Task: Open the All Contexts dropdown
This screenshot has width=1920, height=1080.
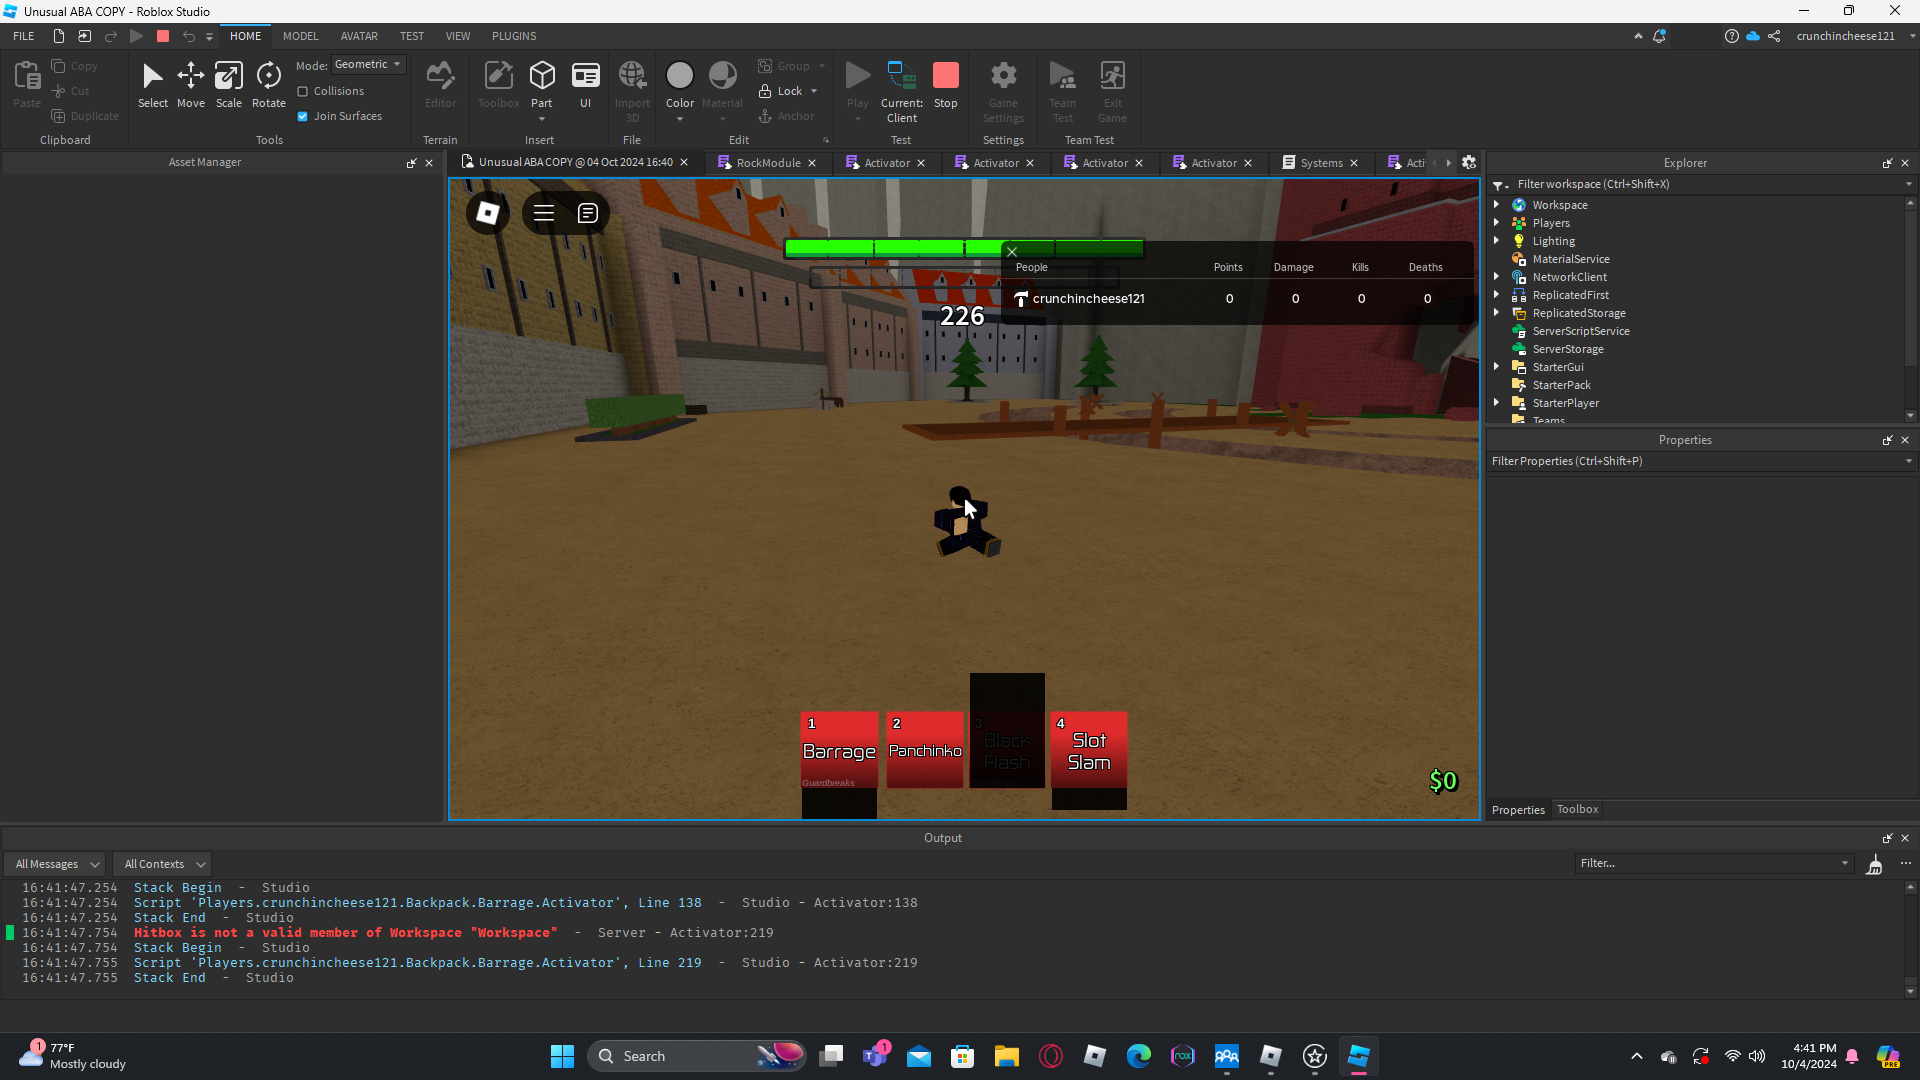Action: coord(164,864)
